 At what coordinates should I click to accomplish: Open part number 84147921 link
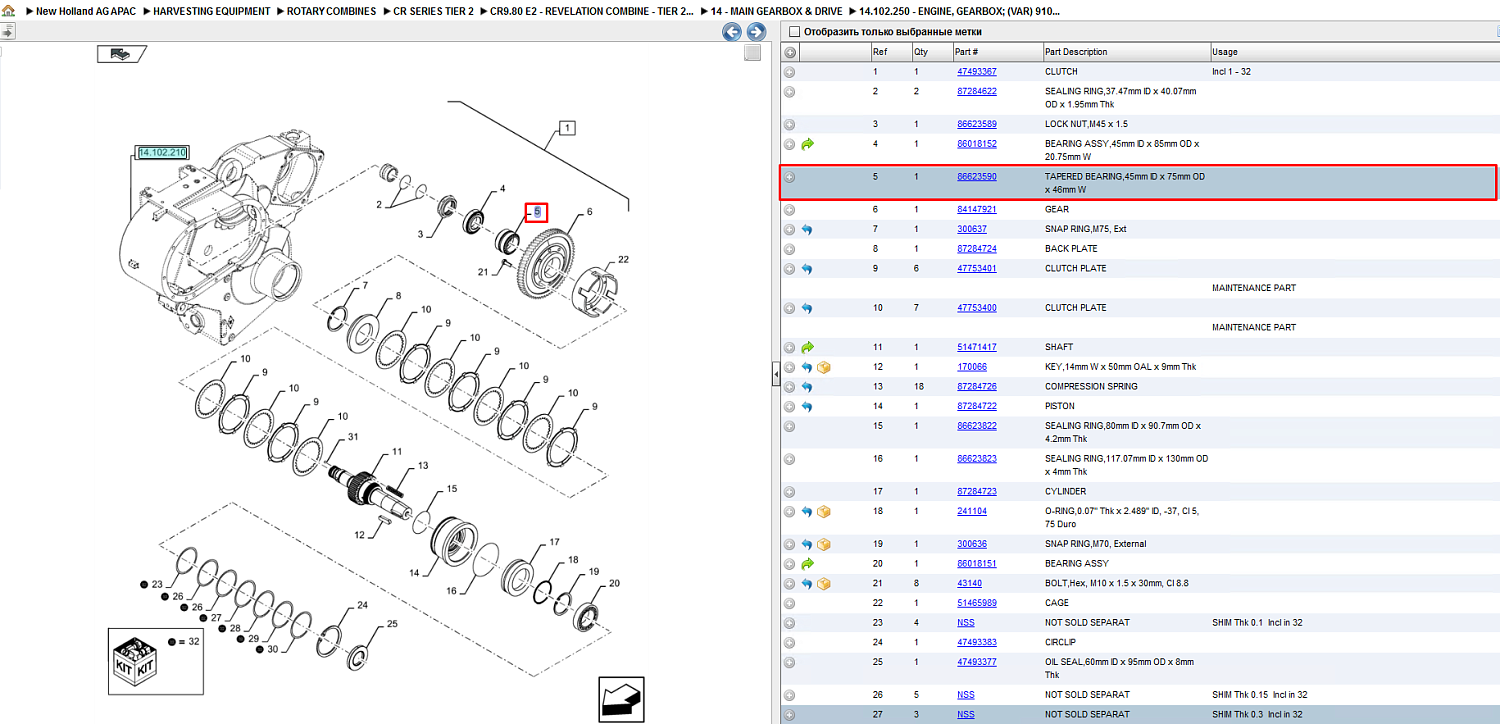977,209
